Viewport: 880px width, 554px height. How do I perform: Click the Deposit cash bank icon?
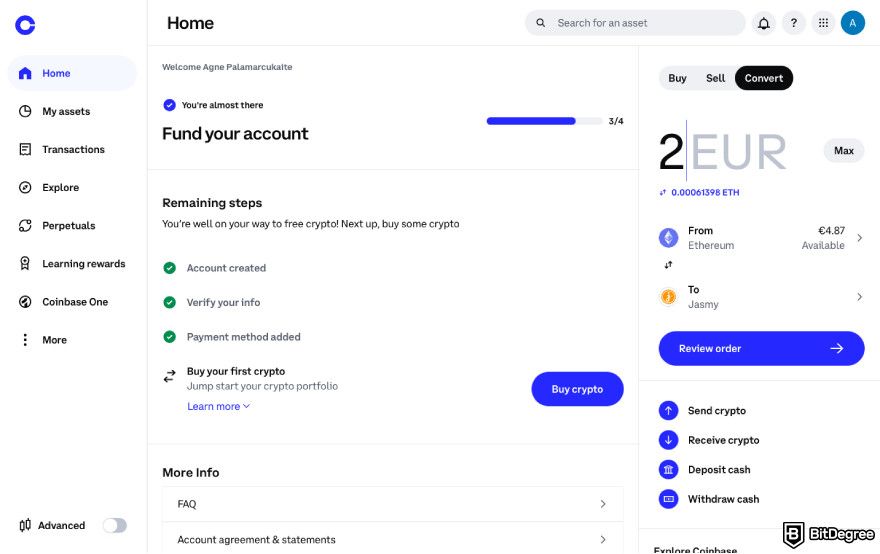[668, 470]
